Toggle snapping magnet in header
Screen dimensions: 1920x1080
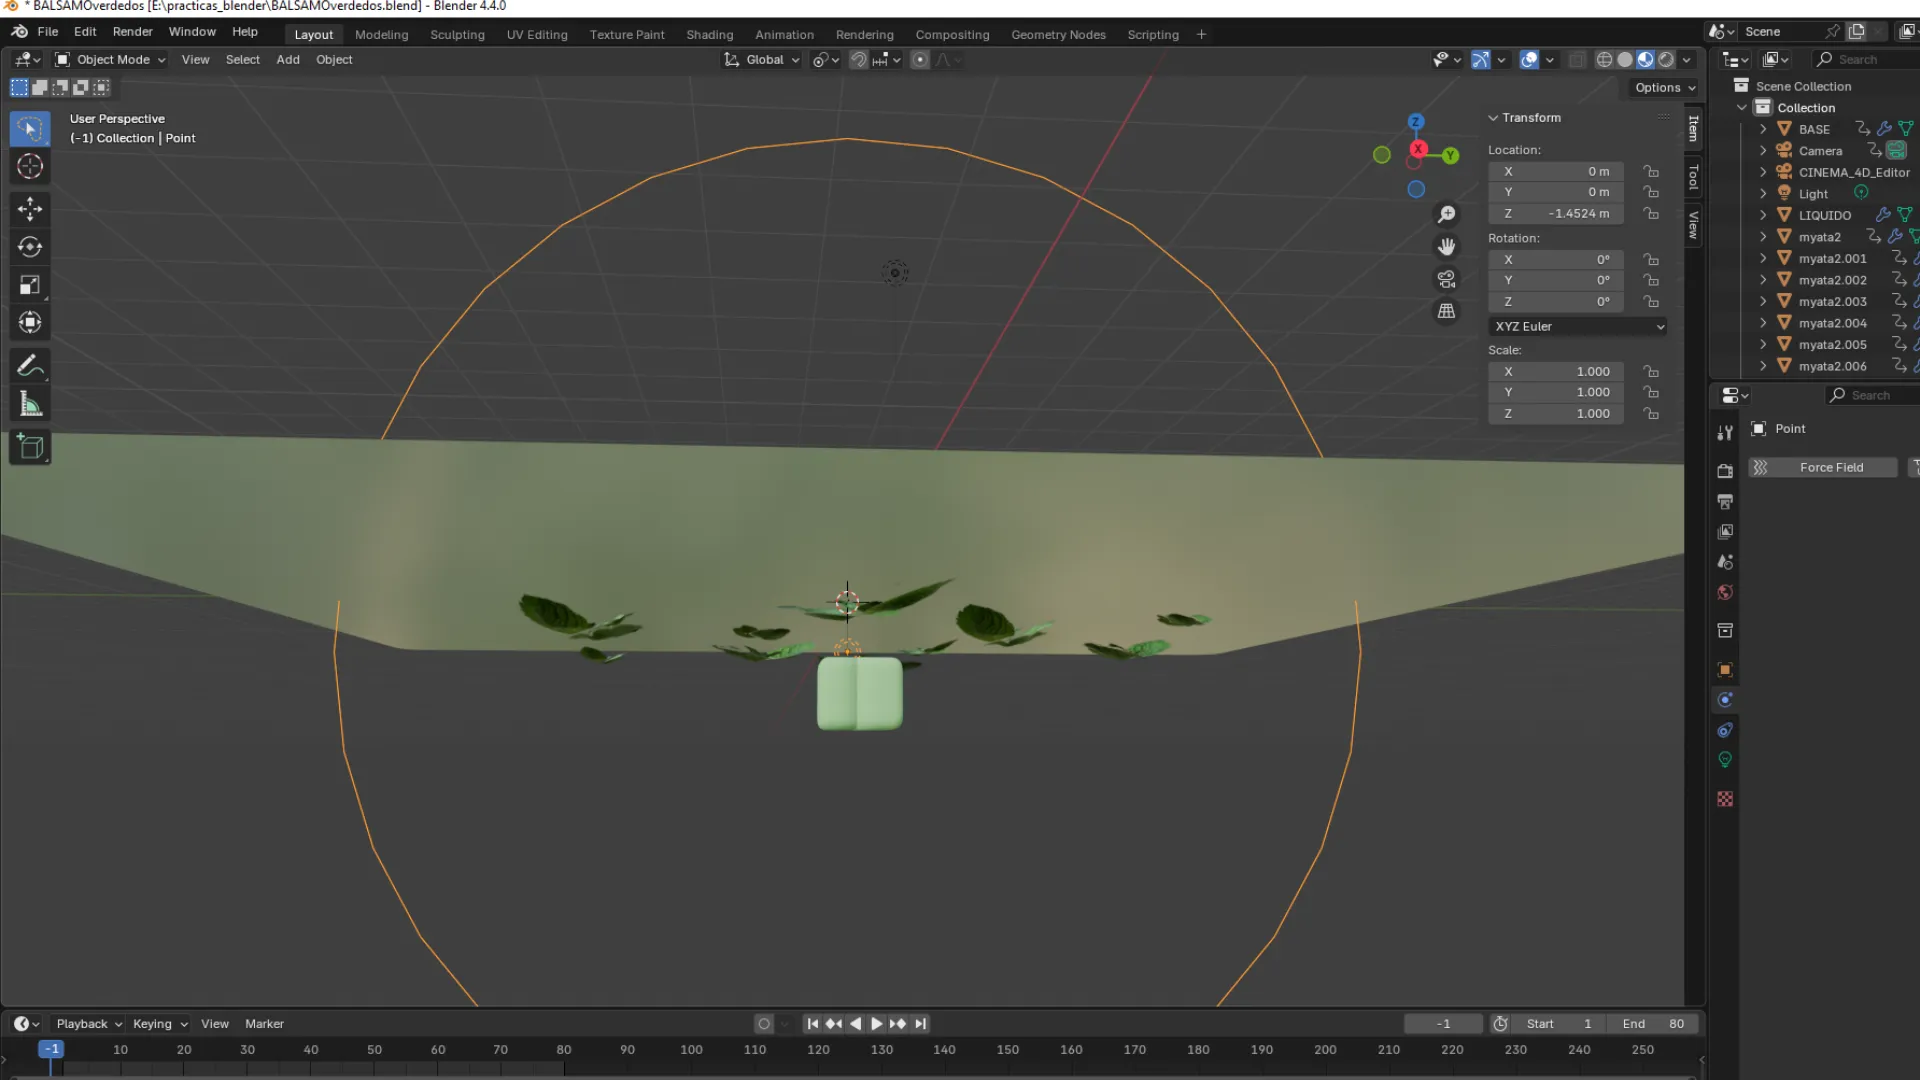[858, 60]
